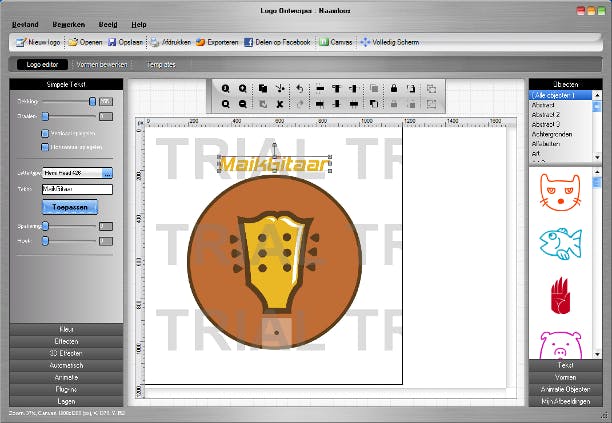Open the Bestand menu

pos(25,24)
